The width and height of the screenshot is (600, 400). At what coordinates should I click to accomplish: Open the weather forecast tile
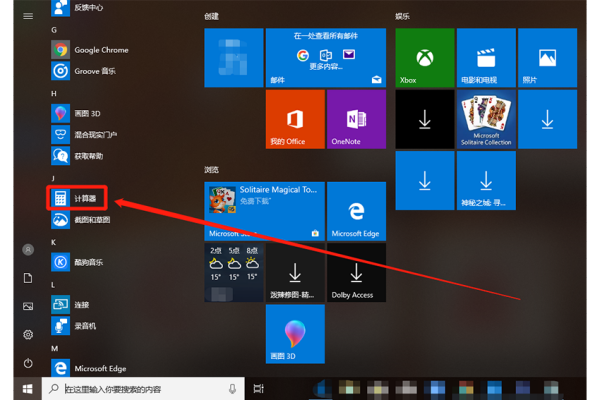click(234, 273)
